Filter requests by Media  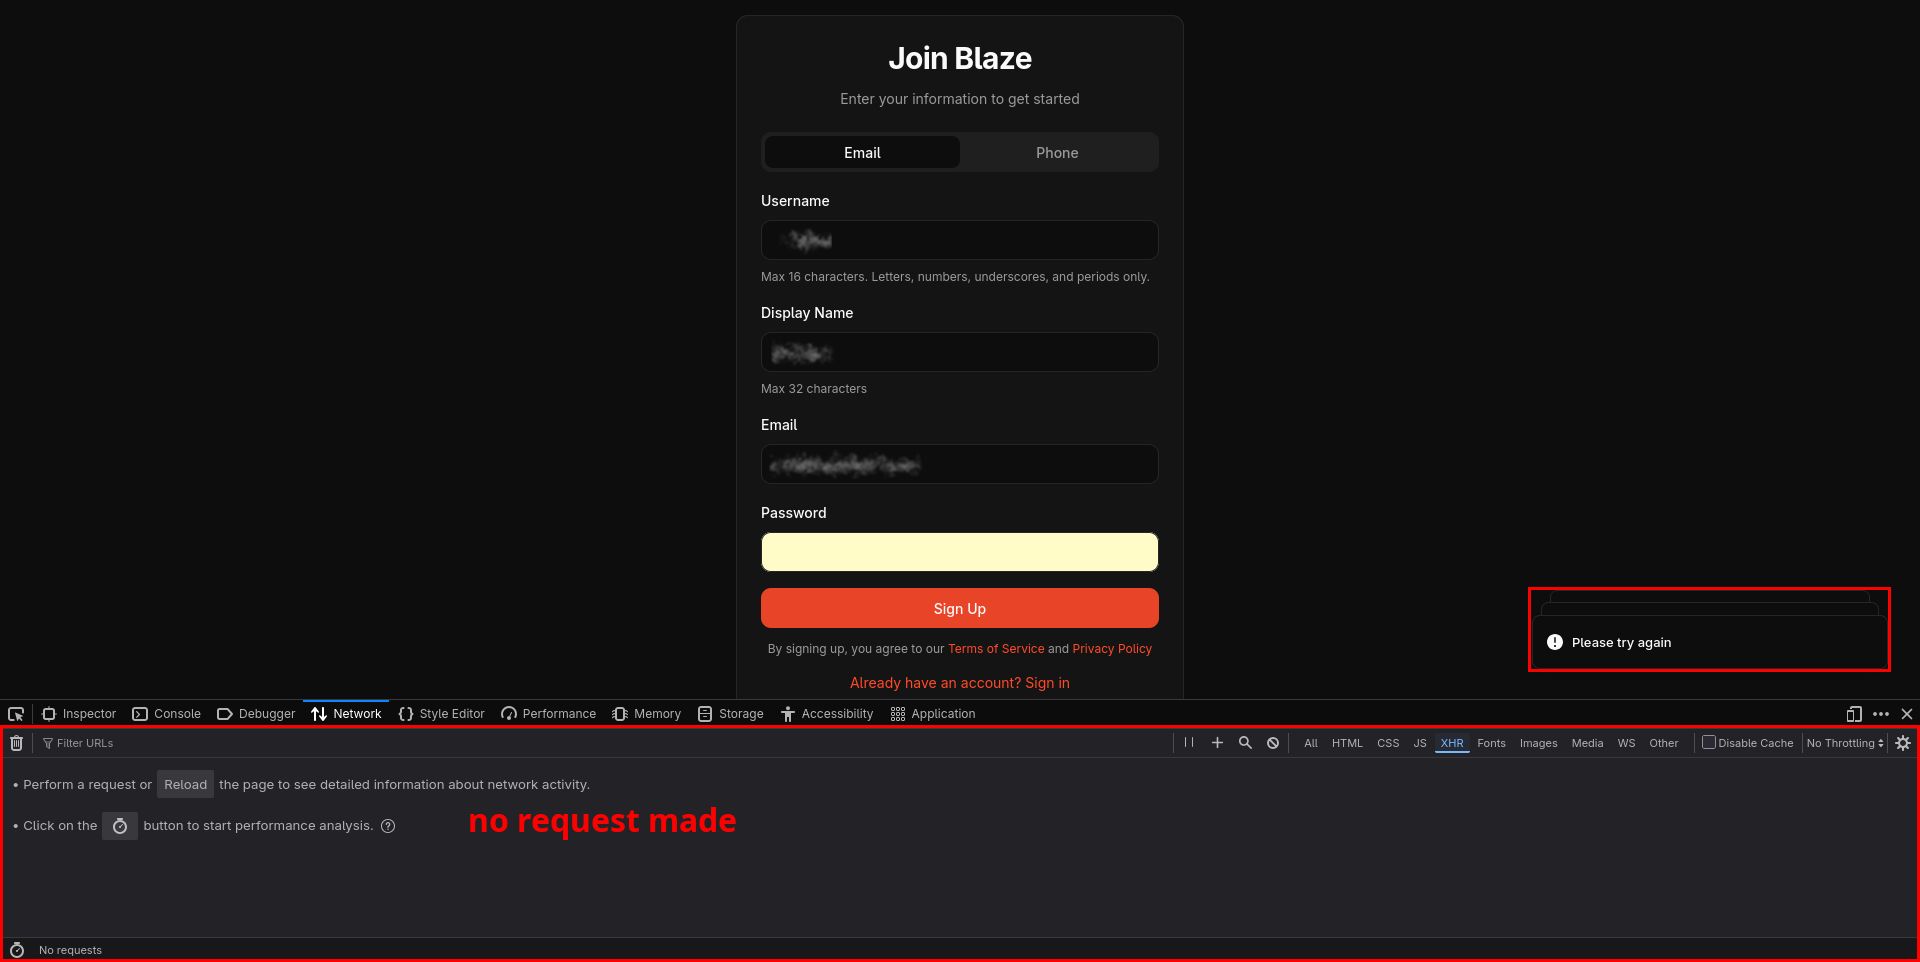coord(1587,743)
